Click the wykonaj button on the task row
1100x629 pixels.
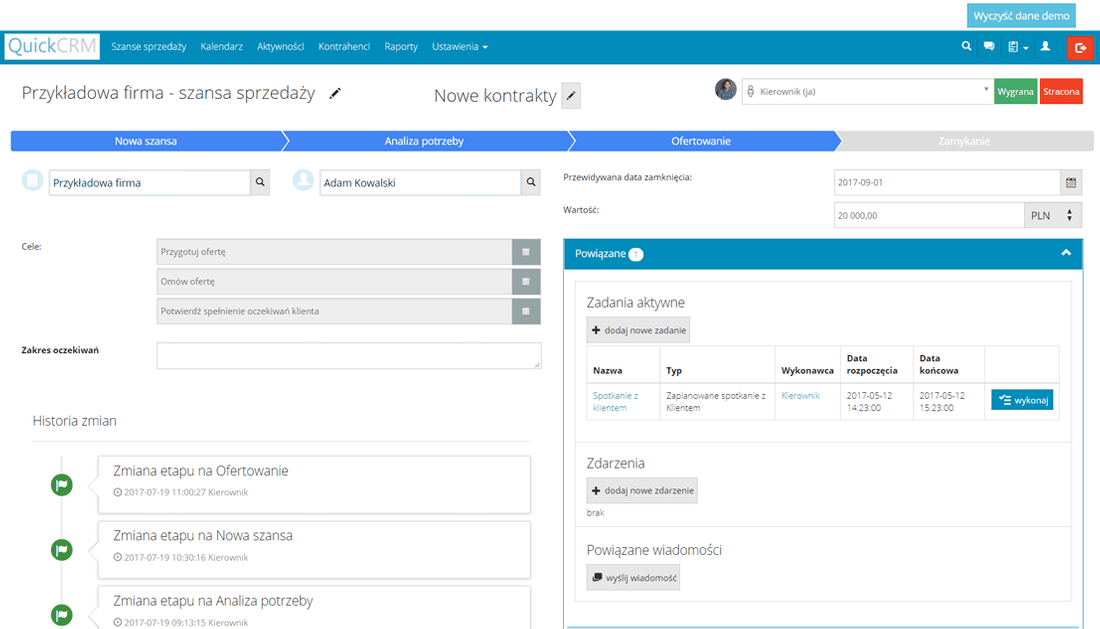[1021, 399]
